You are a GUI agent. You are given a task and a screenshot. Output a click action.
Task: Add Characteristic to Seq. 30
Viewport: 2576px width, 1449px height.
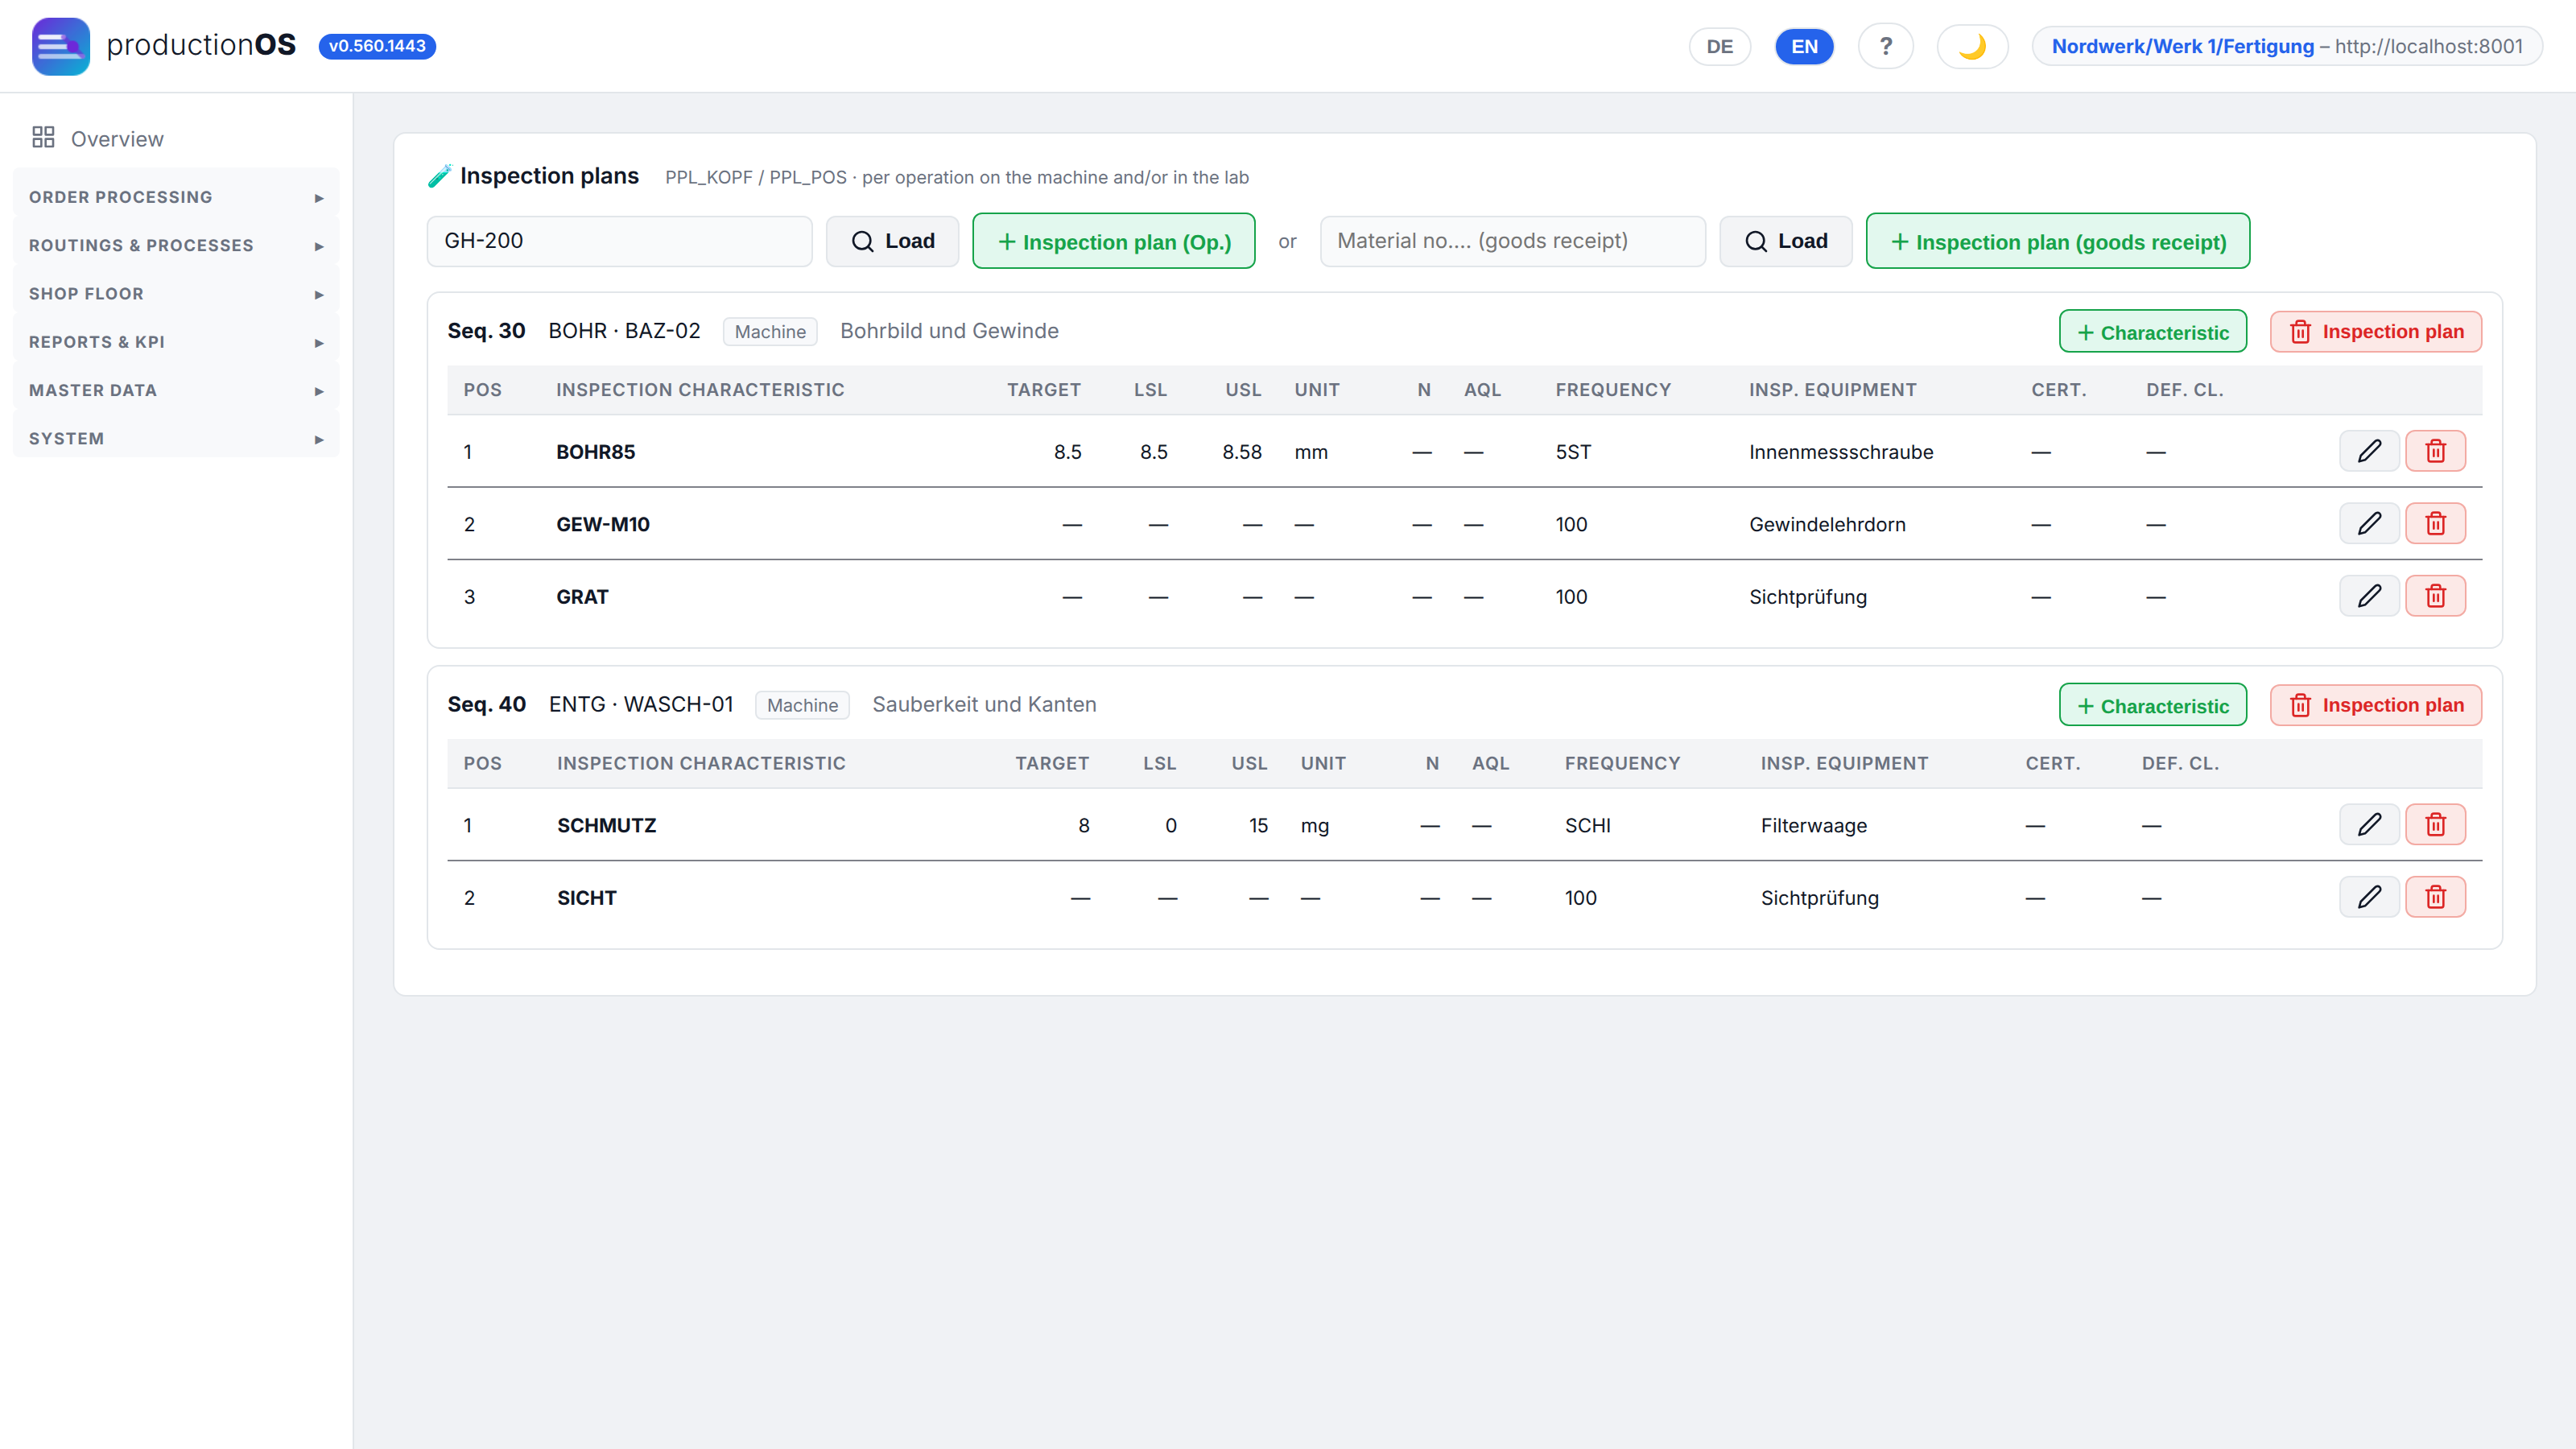click(x=2153, y=331)
